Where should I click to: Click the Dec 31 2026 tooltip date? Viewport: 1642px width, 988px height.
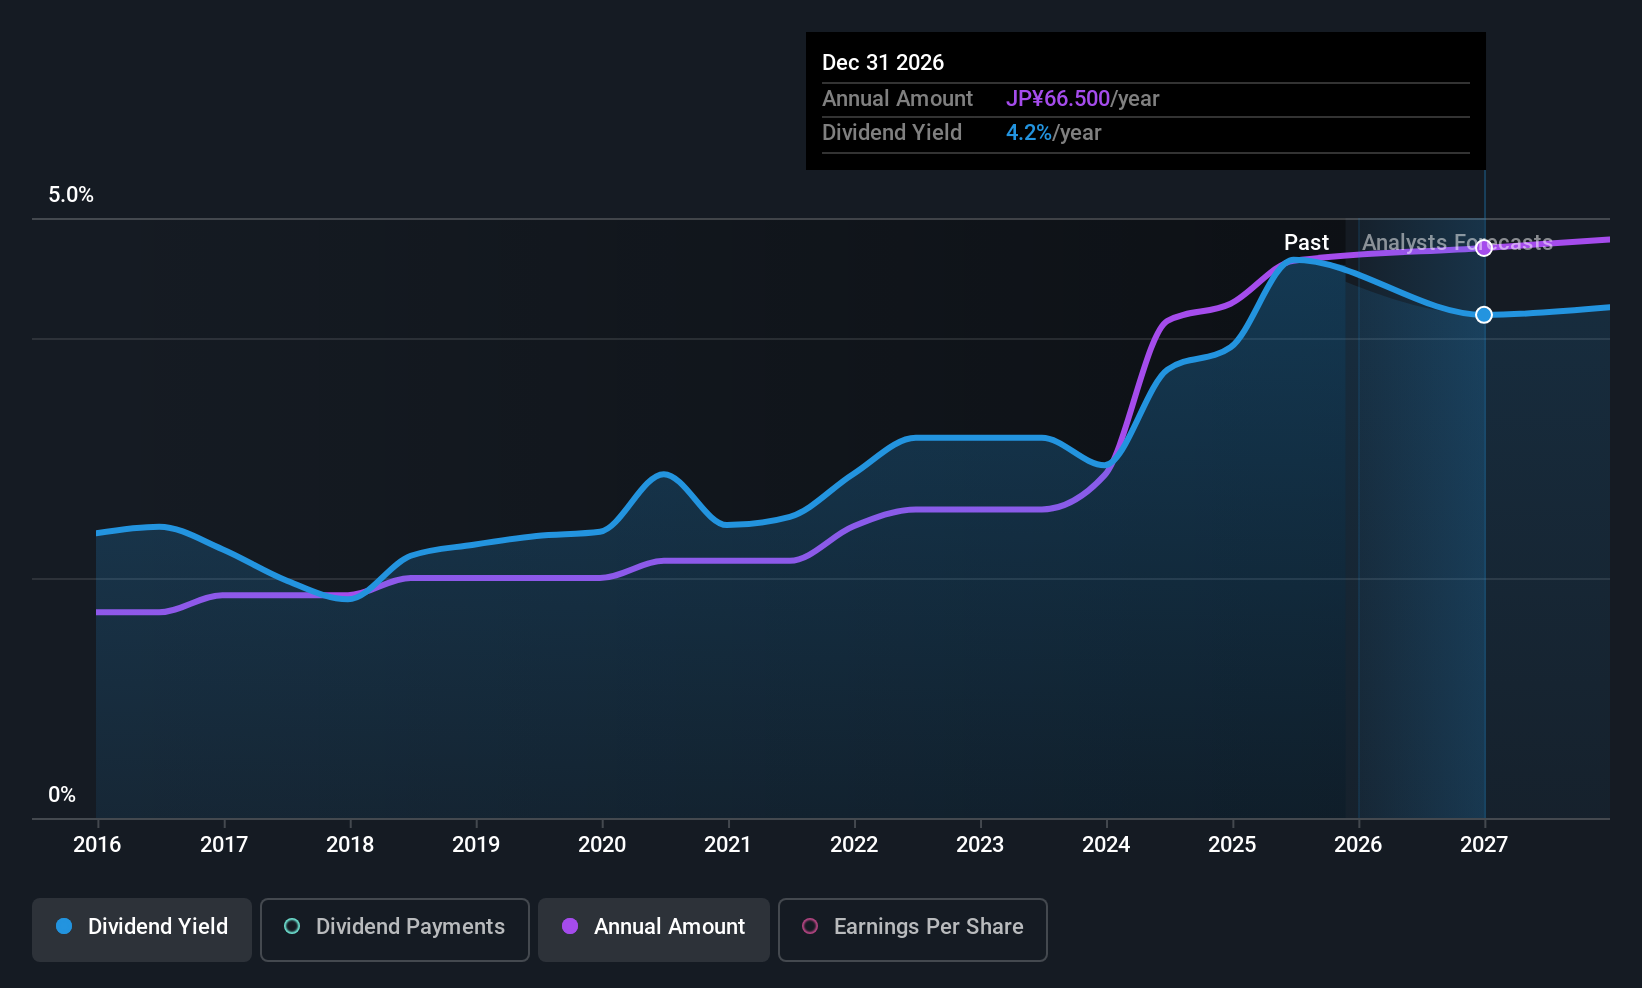point(883,63)
